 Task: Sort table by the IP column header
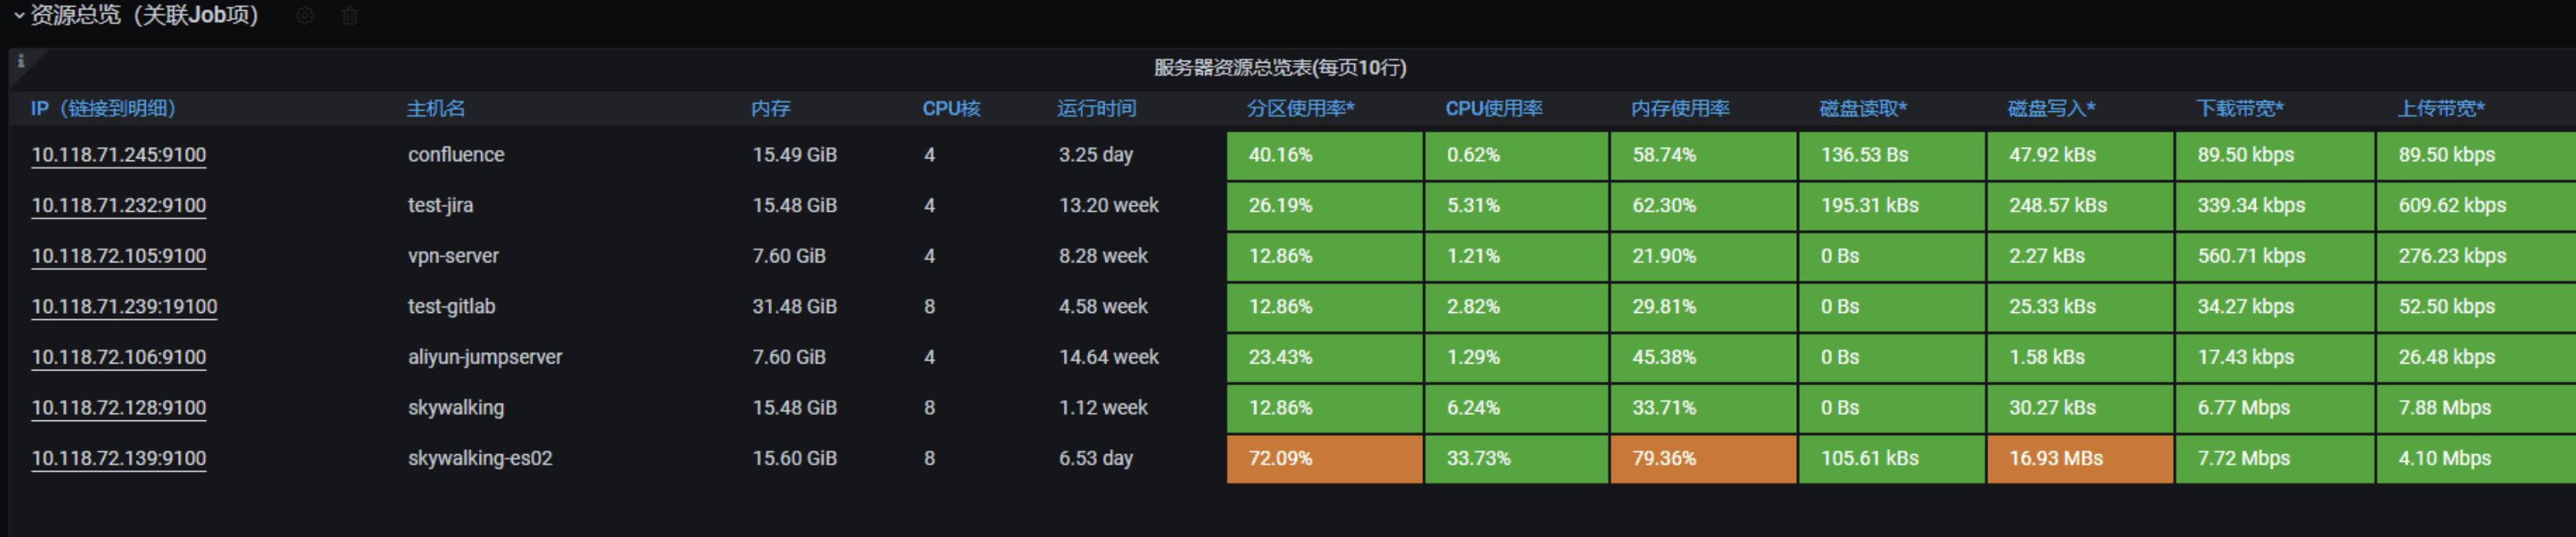coord(104,109)
